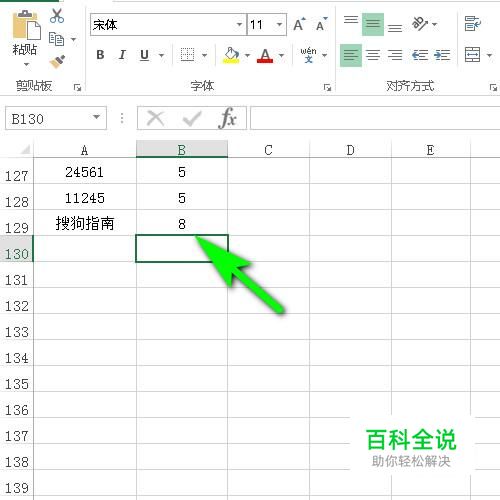Click the text orientation icon
This screenshot has height=500, width=500.
click(x=420, y=23)
